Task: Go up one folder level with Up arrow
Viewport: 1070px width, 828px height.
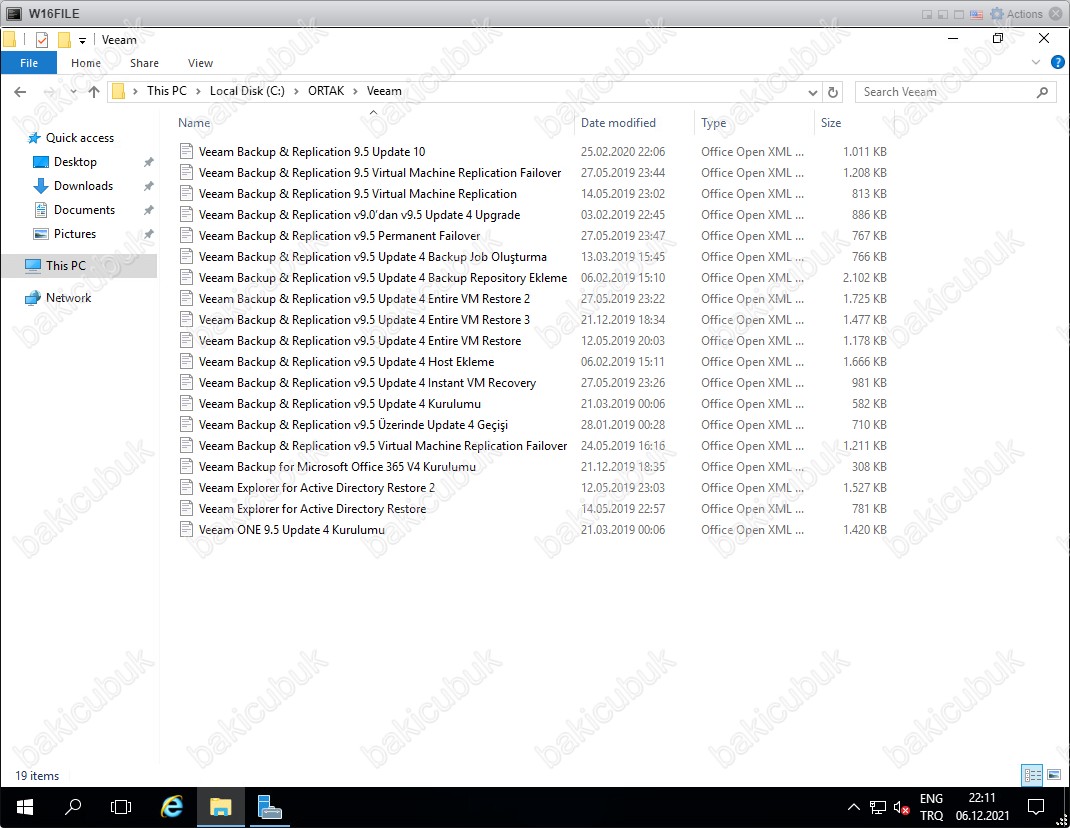Action: (x=94, y=91)
